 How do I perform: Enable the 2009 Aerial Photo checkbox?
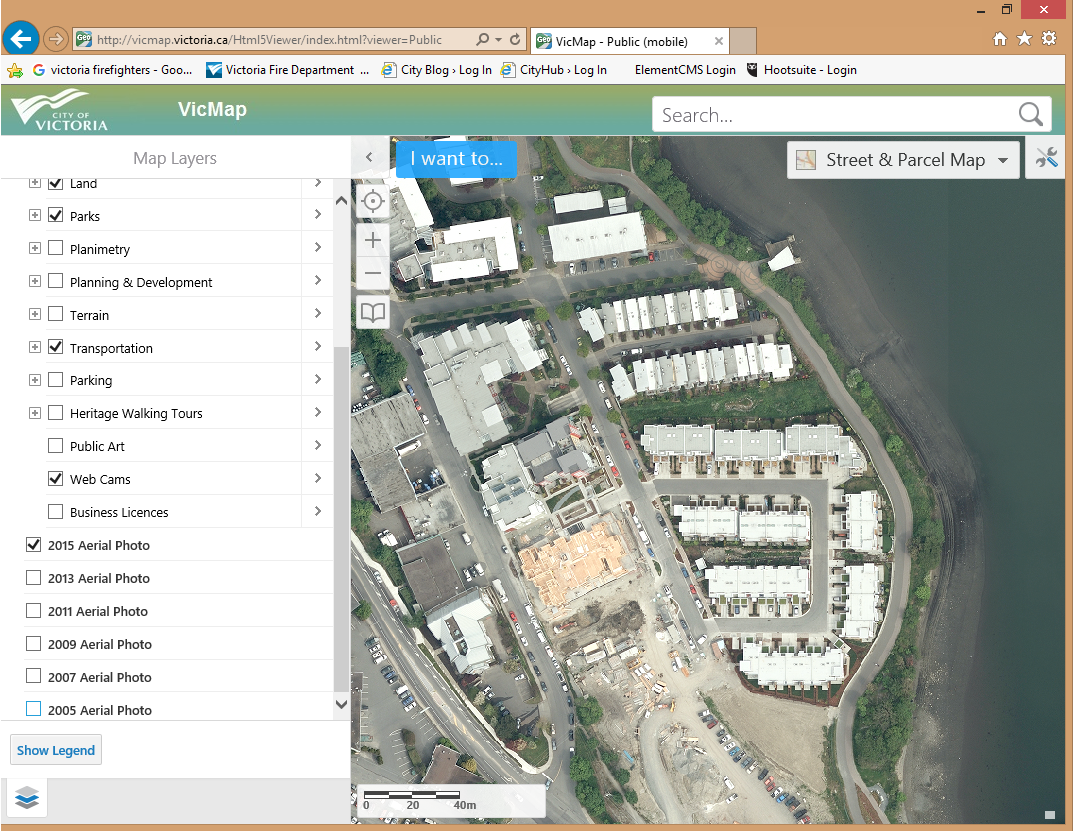pos(33,643)
